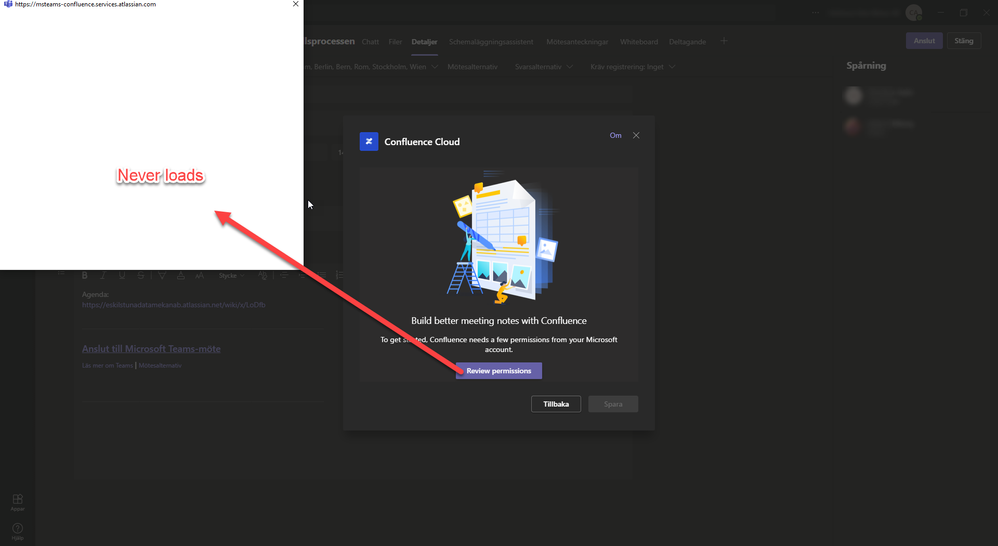Open the more options ellipsis in title bar
This screenshot has height=546, width=998.
coord(815,12)
